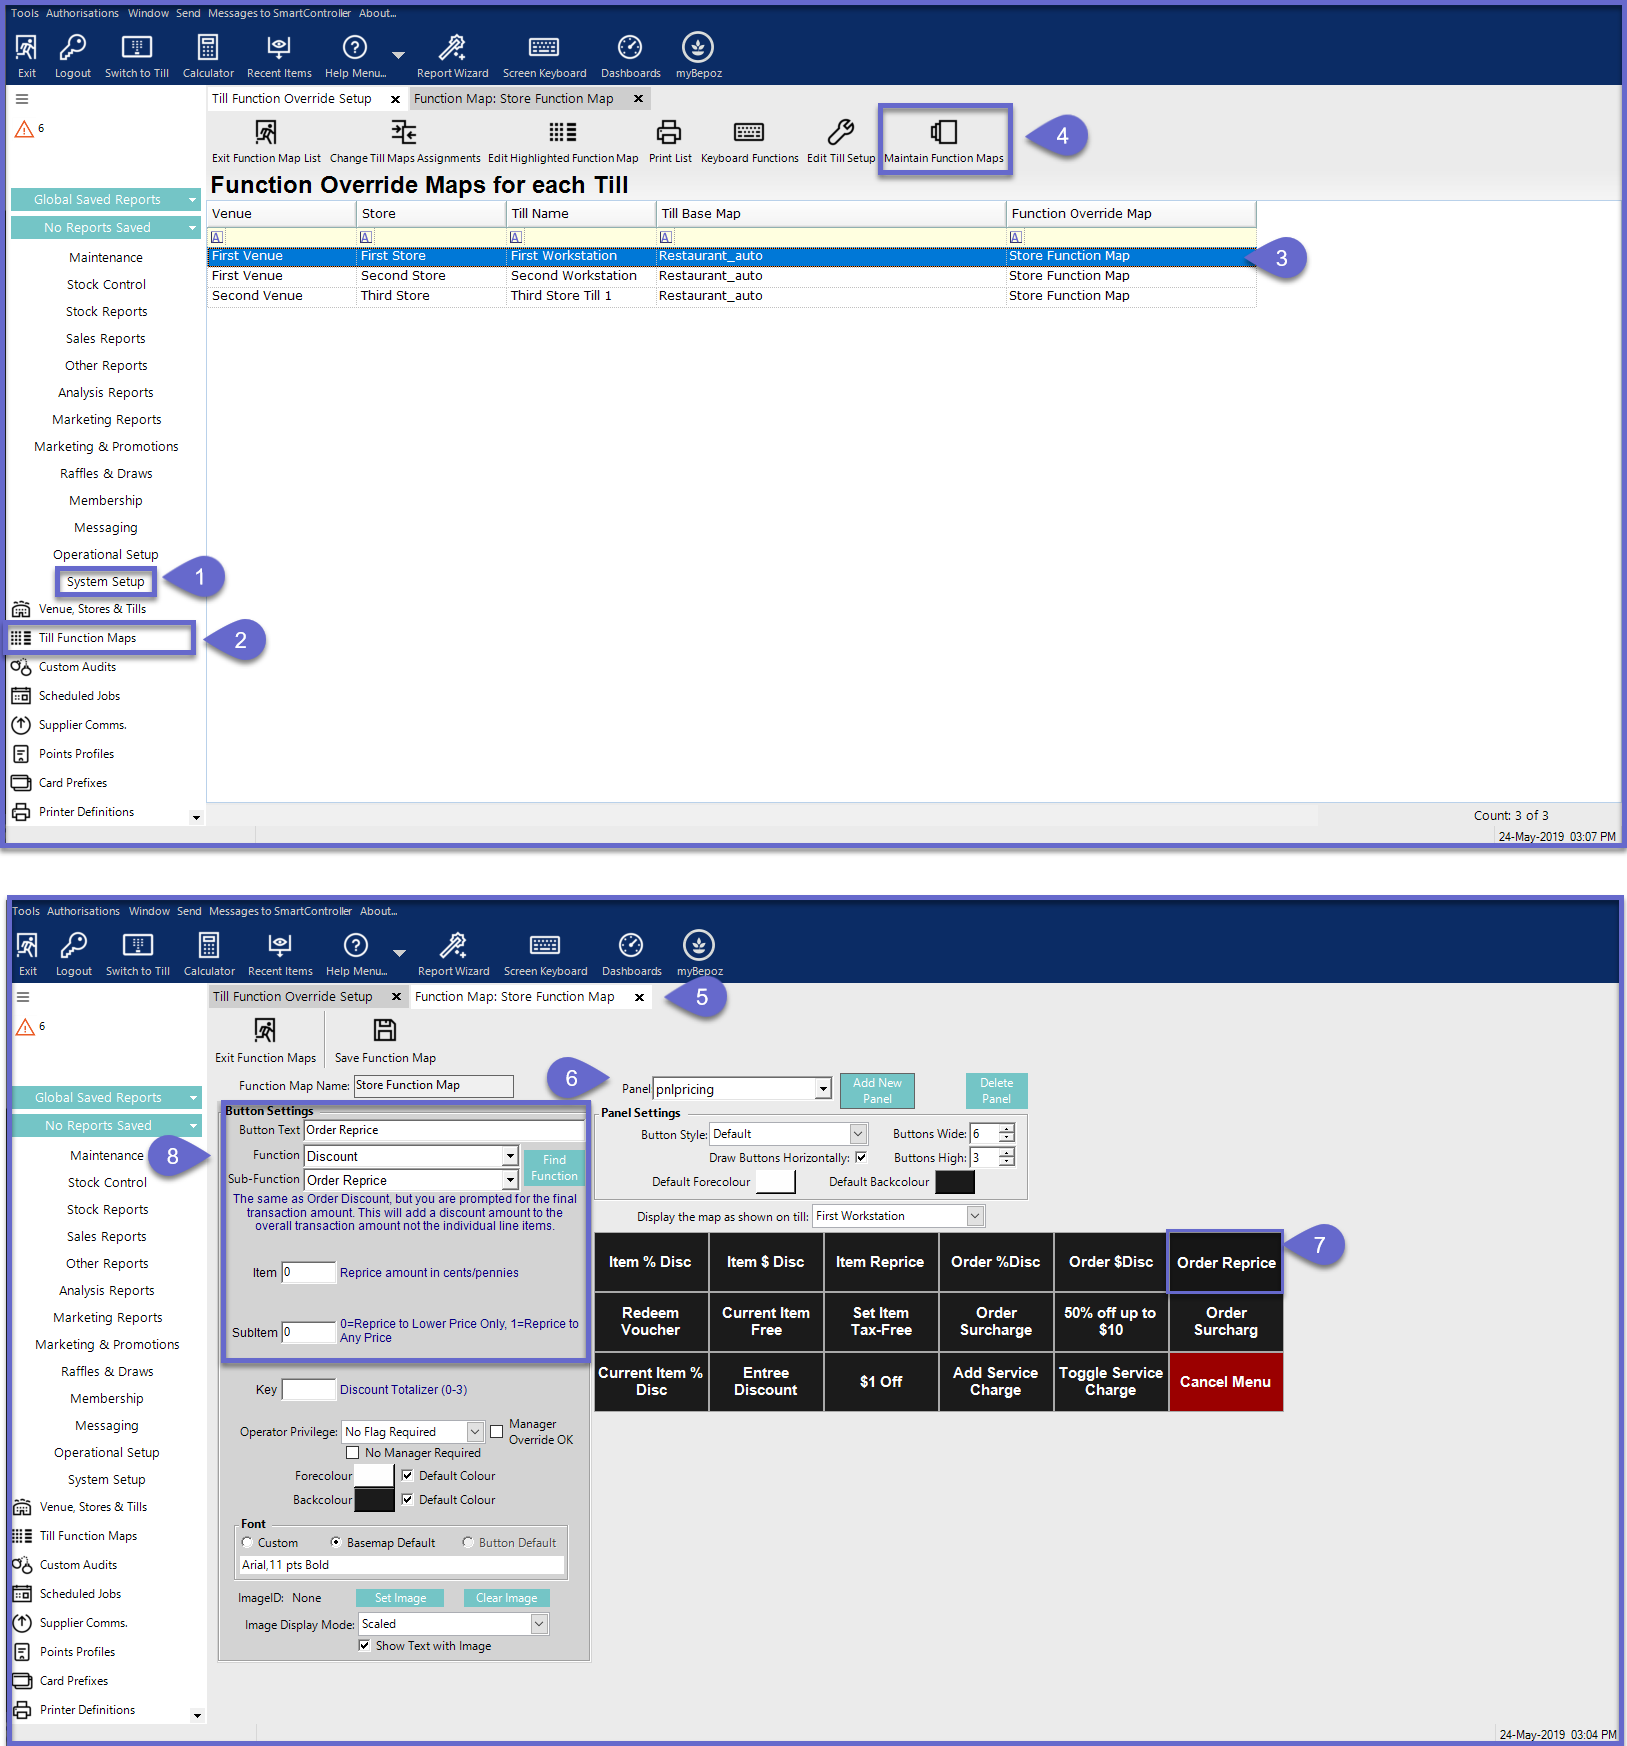1627x1746 pixels.
Task: Click the Default Backcolour black swatch
Action: tap(954, 1182)
